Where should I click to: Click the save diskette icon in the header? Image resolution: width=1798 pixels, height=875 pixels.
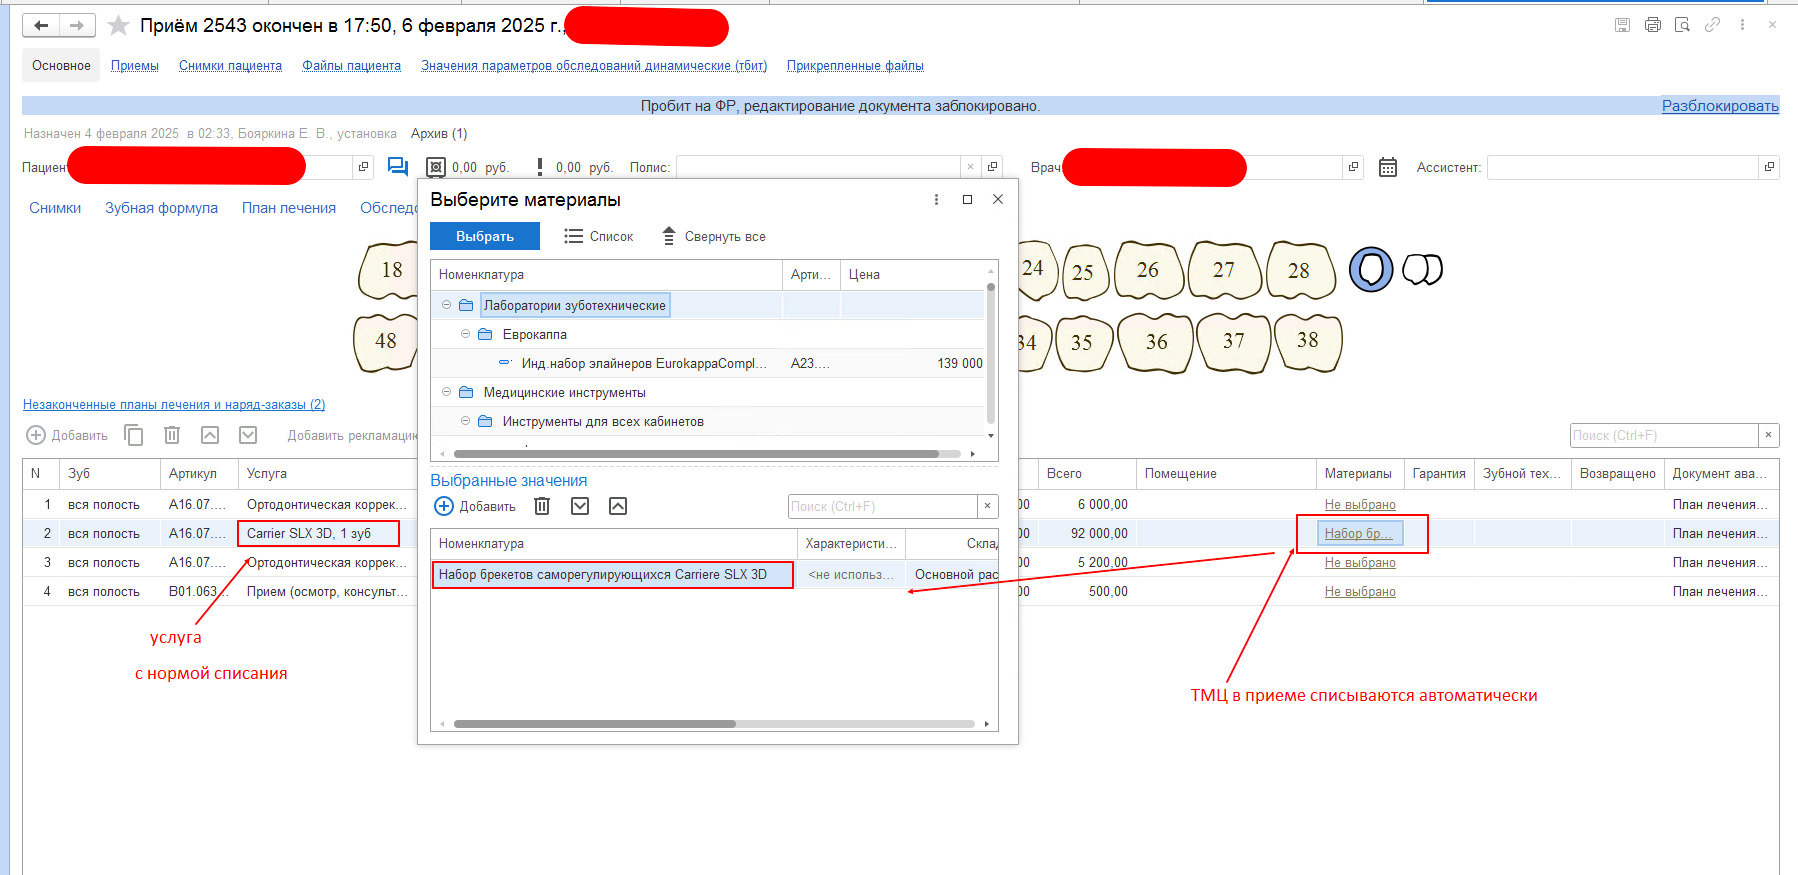(x=1622, y=25)
